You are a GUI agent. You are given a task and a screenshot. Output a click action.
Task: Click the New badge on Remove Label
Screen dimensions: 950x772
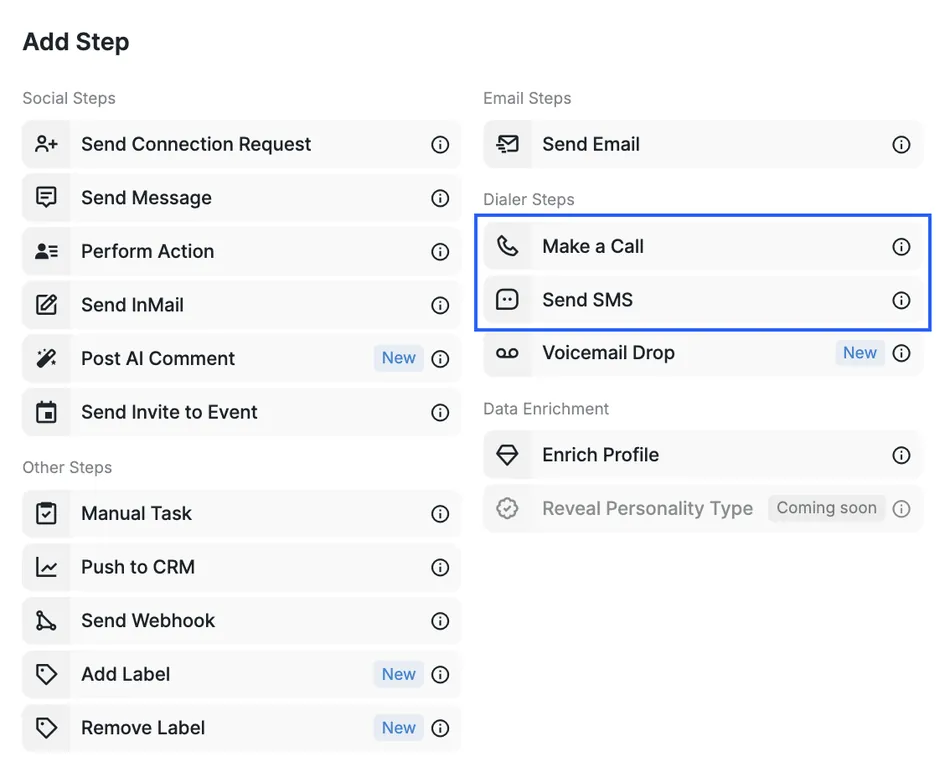(399, 727)
